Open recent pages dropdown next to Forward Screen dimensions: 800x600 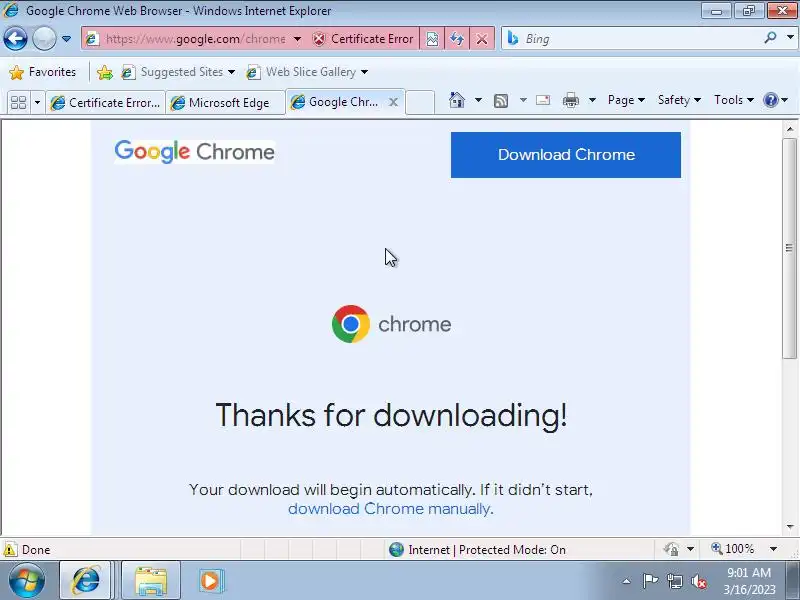pyautogui.click(x=66, y=39)
